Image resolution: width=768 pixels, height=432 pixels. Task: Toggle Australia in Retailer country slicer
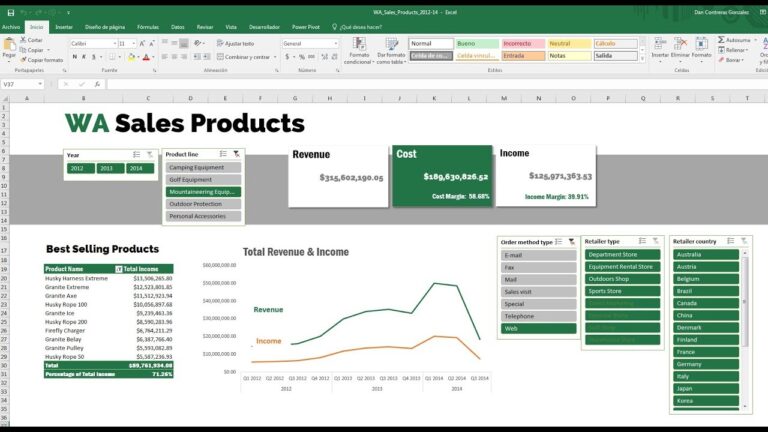pyautogui.click(x=706, y=255)
